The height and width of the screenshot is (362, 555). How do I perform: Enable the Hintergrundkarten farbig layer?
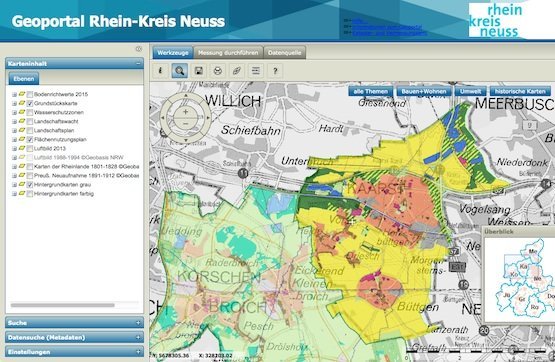pos(30,194)
